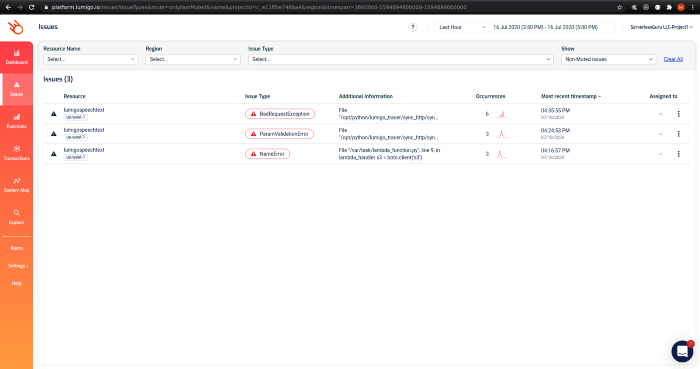Image resolution: width=700 pixels, height=369 pixels.
Task: Click timestamp 04:24:53 PM
Action: click(555, 130)
